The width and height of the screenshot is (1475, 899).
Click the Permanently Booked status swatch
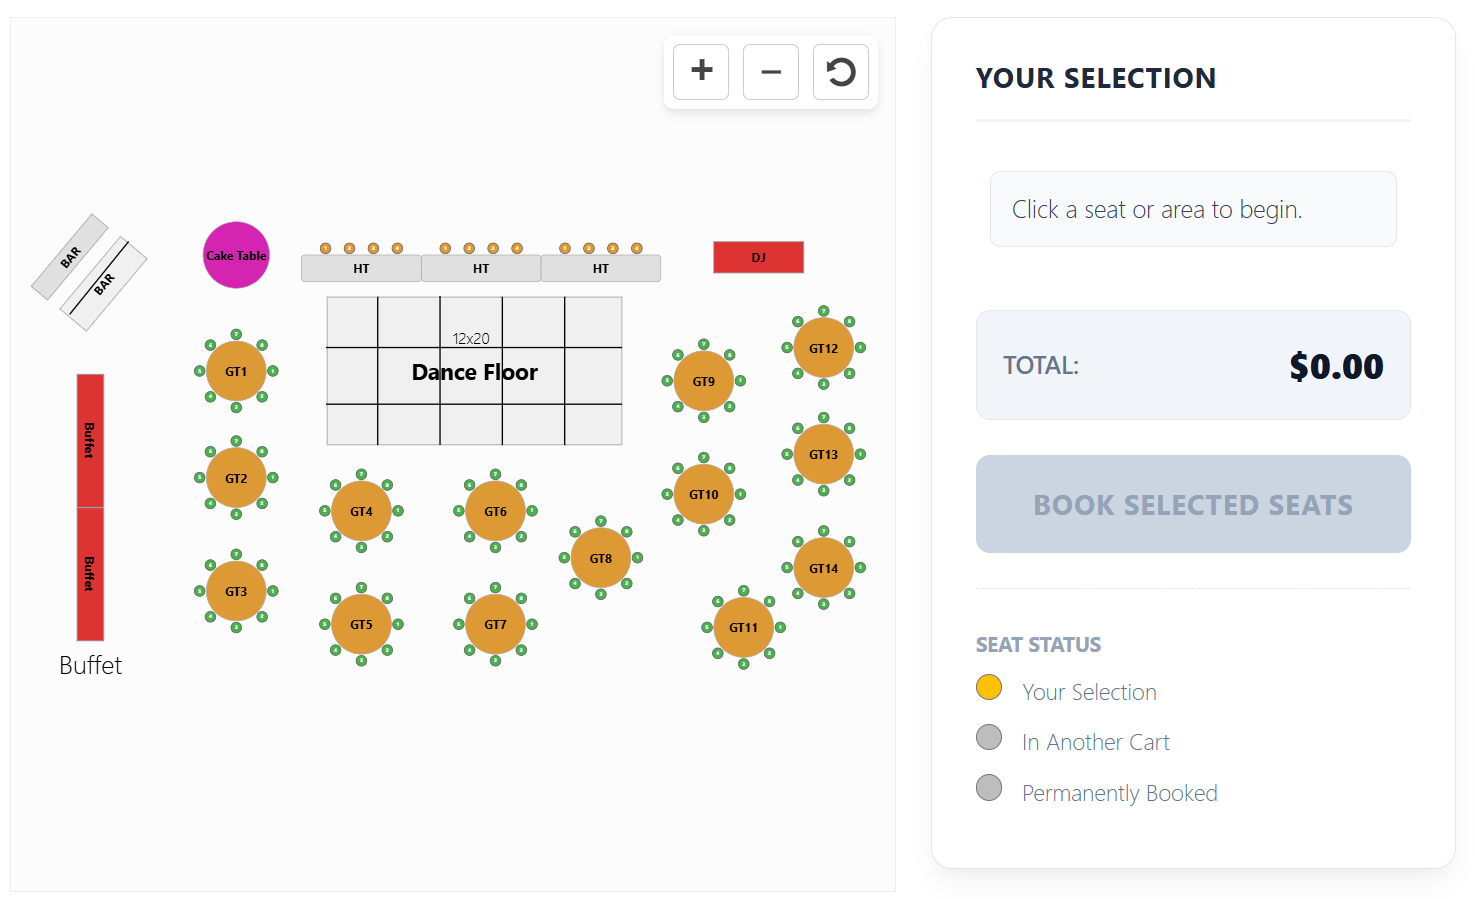tap(989, 788)
